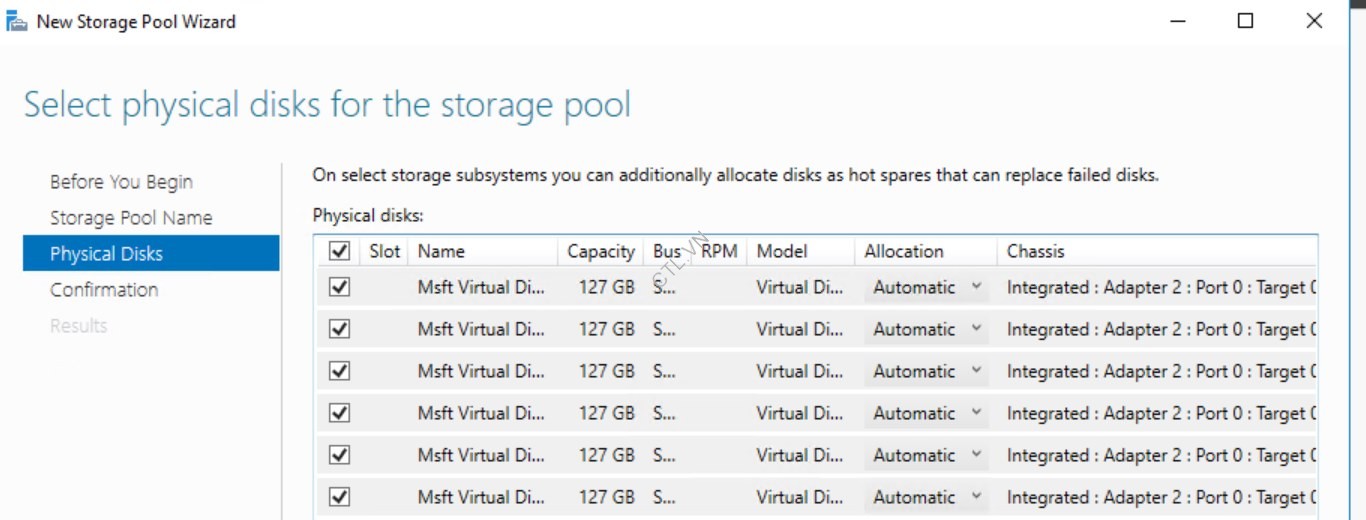Screen dimensions: 1366x520
Task: Select the sixth row's Msft Virtual Di... name
Action: (x=481, y=497)
